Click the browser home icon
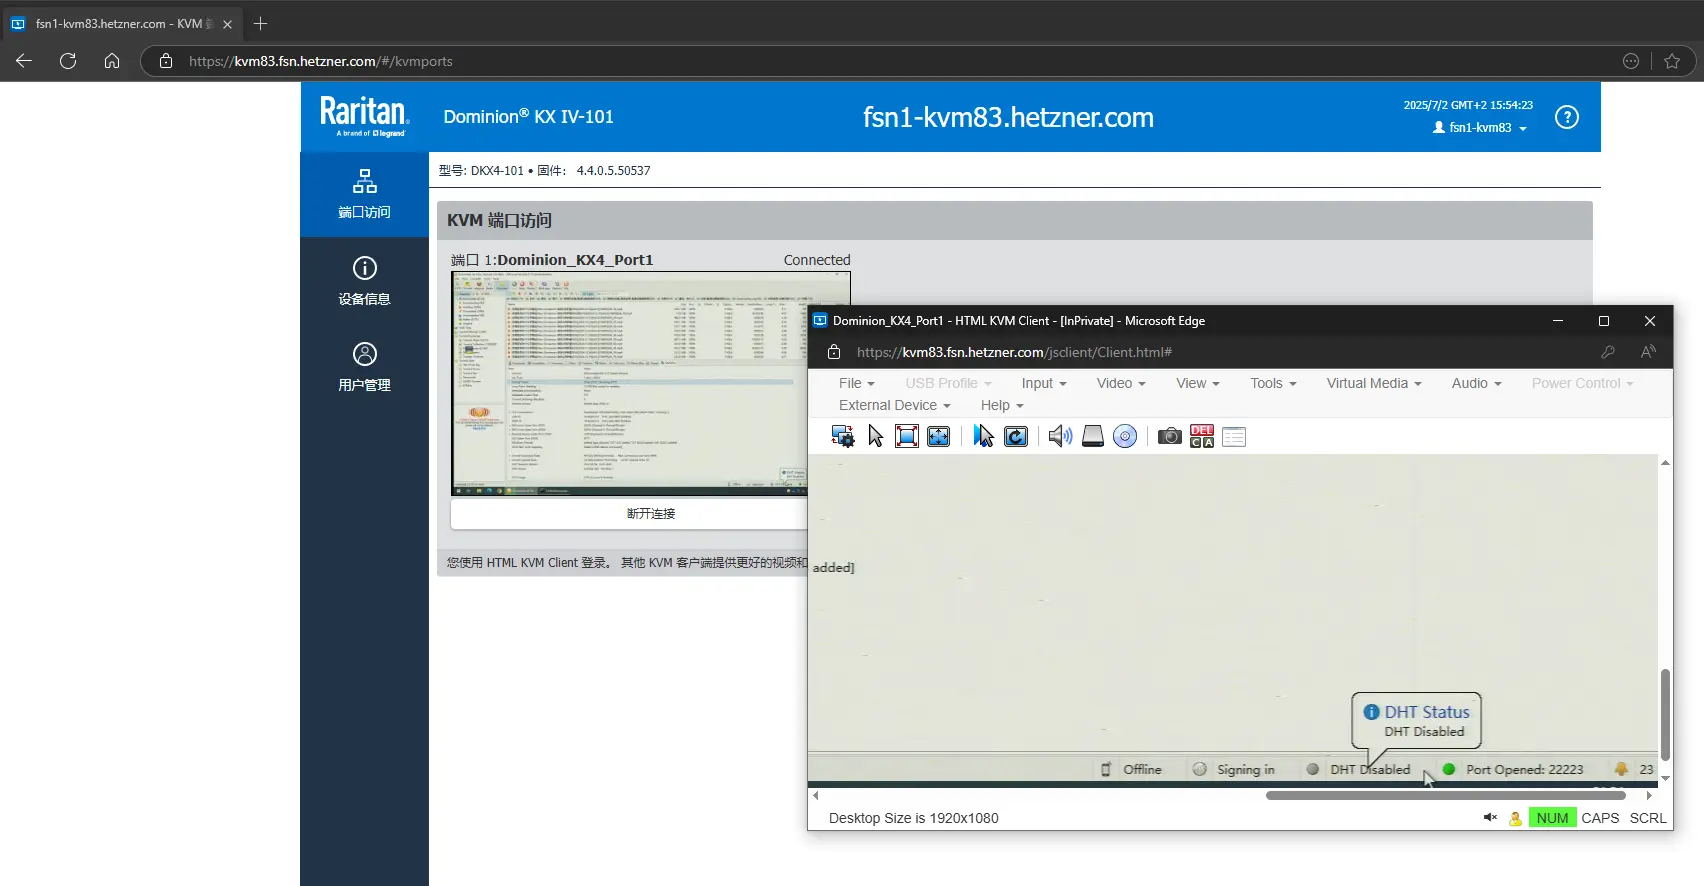The height and width of the screenshot is (886, 1704). [x=112, y=61]
